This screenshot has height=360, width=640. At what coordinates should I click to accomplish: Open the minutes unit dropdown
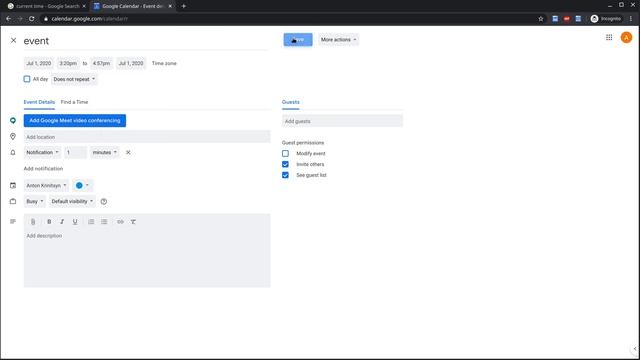105,152
